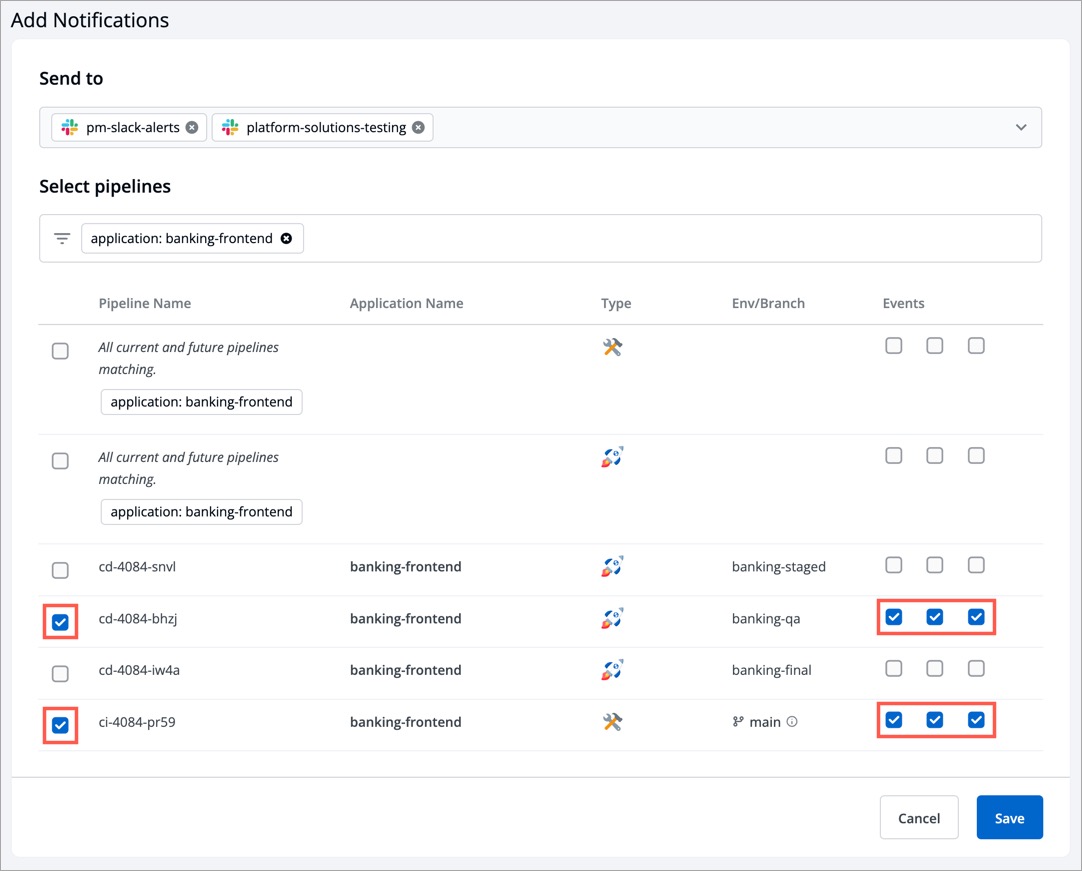1082x871 pixels.
Task: Disable the last Events checkbox for ci-4084-pr59
Action: pos(976,720)
